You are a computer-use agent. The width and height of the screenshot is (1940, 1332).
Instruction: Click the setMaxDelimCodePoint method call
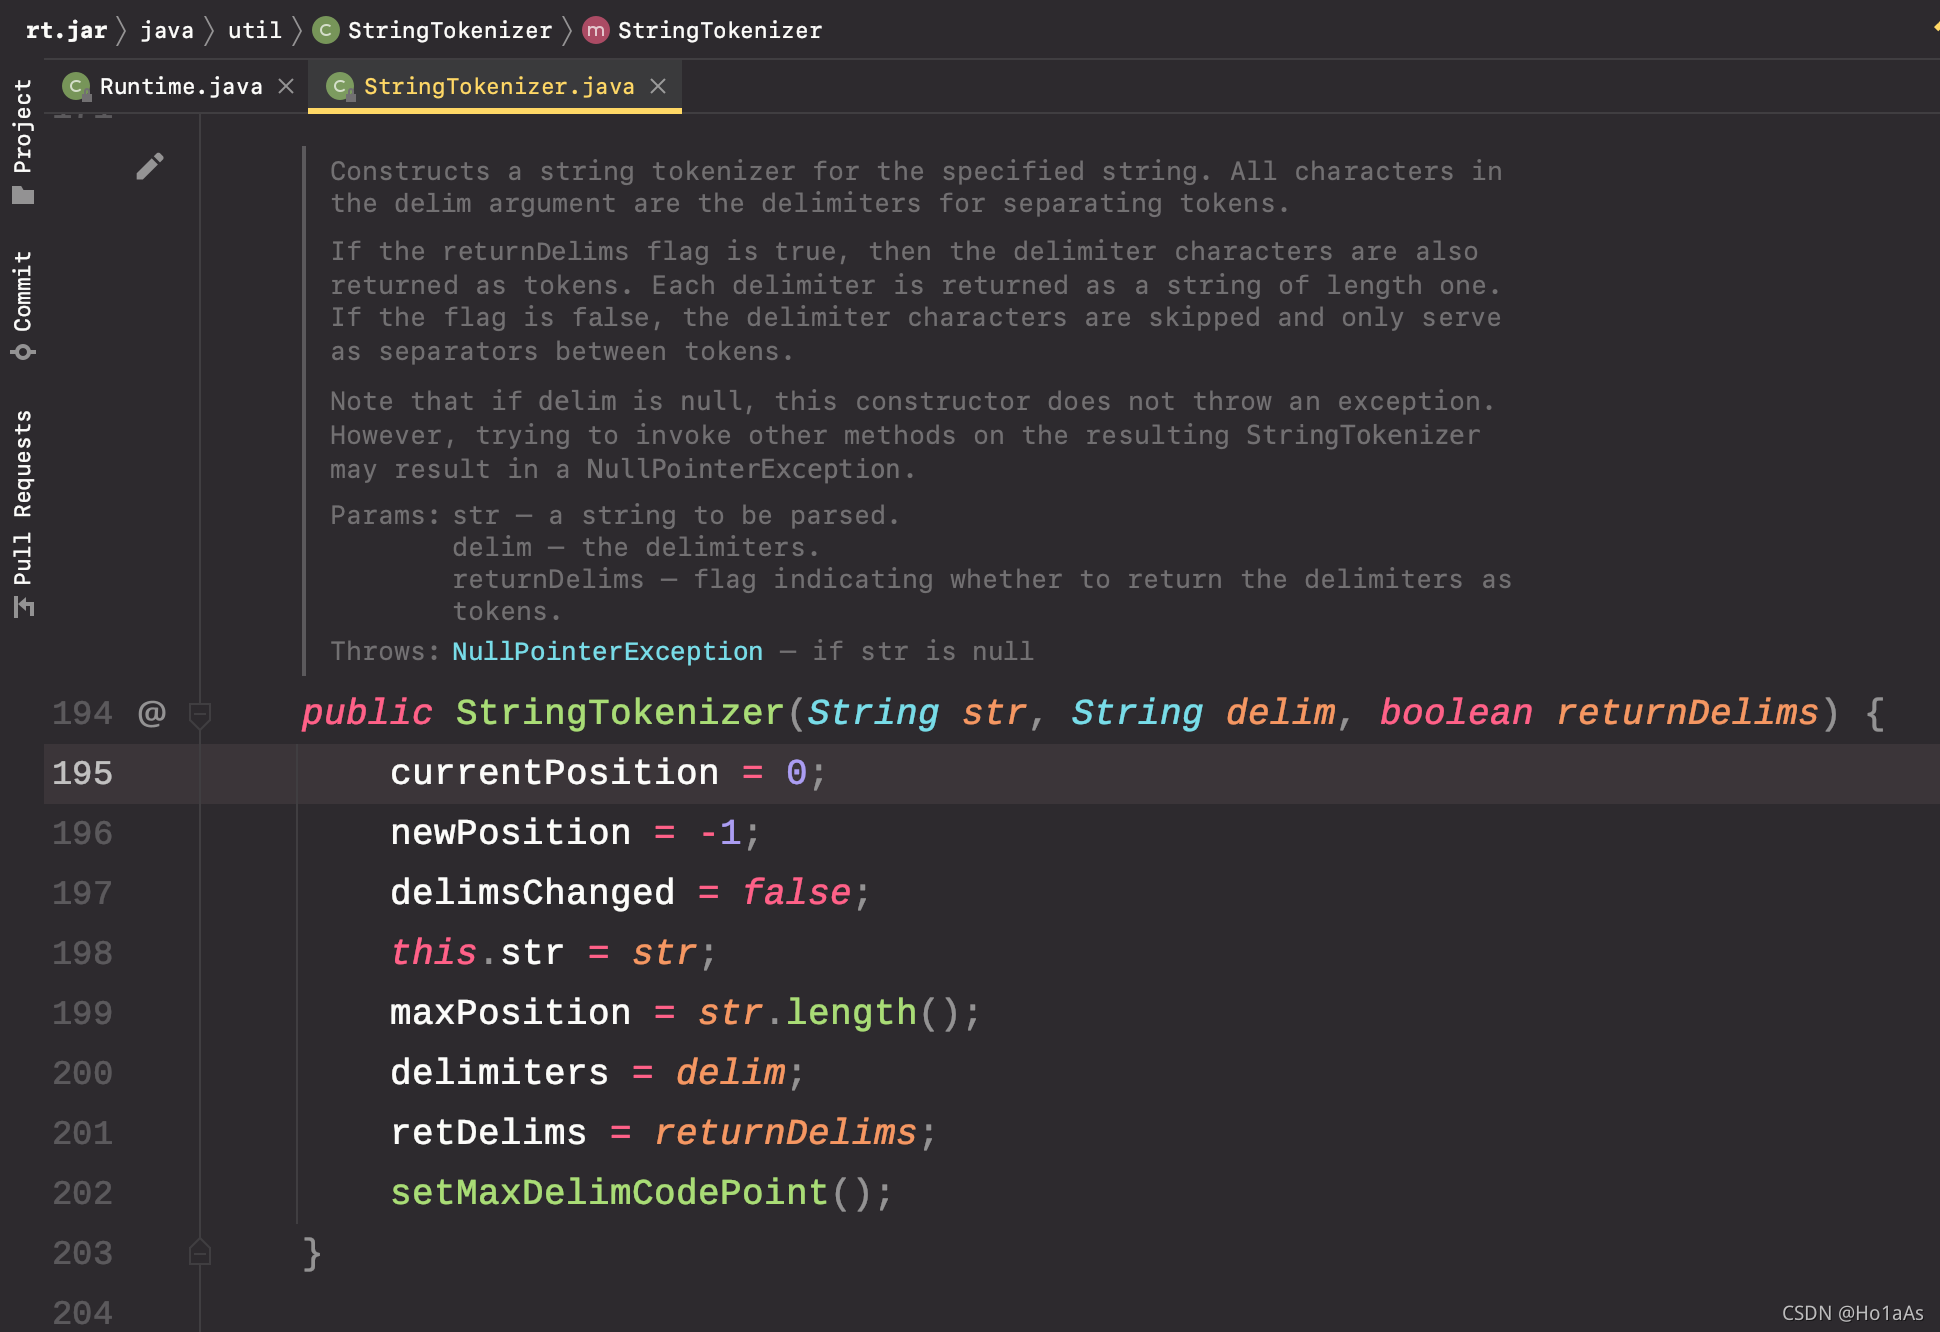(x=608, y=1192)
